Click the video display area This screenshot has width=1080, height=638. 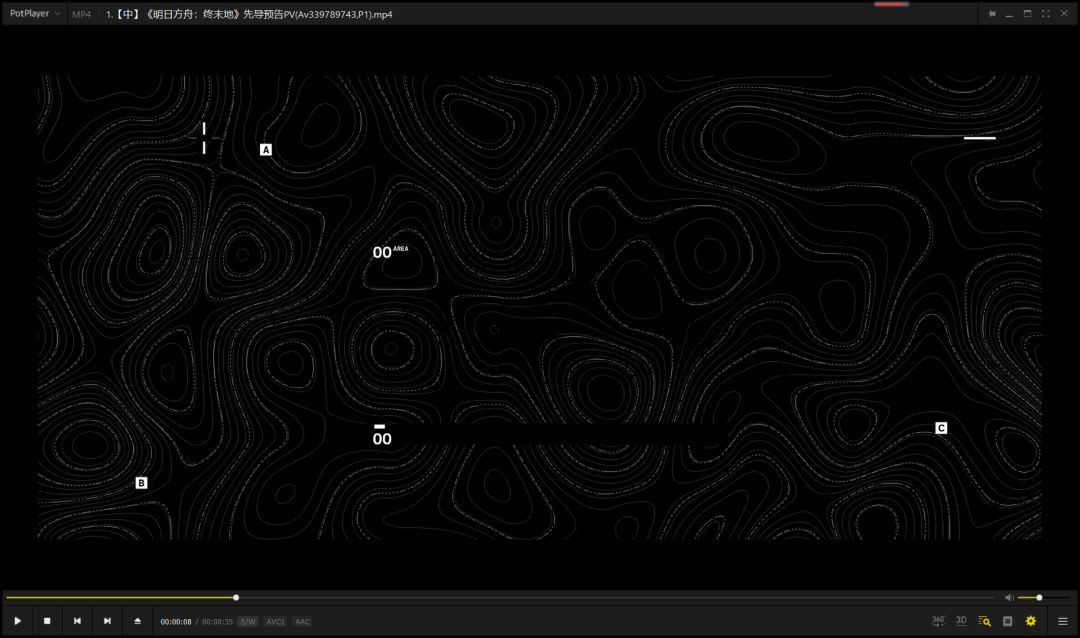tap(539, 307)
